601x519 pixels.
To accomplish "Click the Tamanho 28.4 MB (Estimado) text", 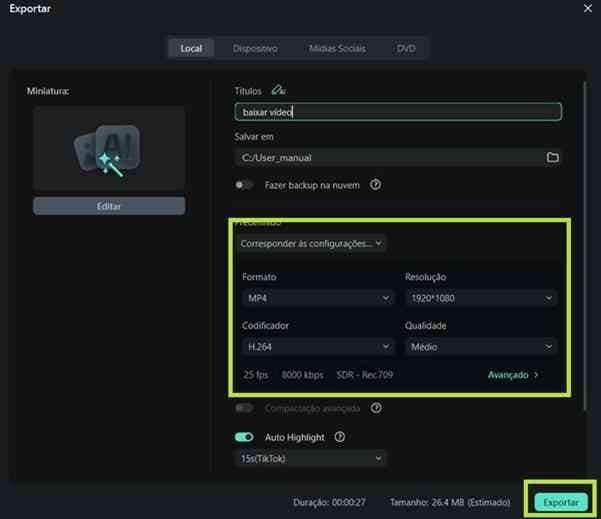I will [450, 502].
